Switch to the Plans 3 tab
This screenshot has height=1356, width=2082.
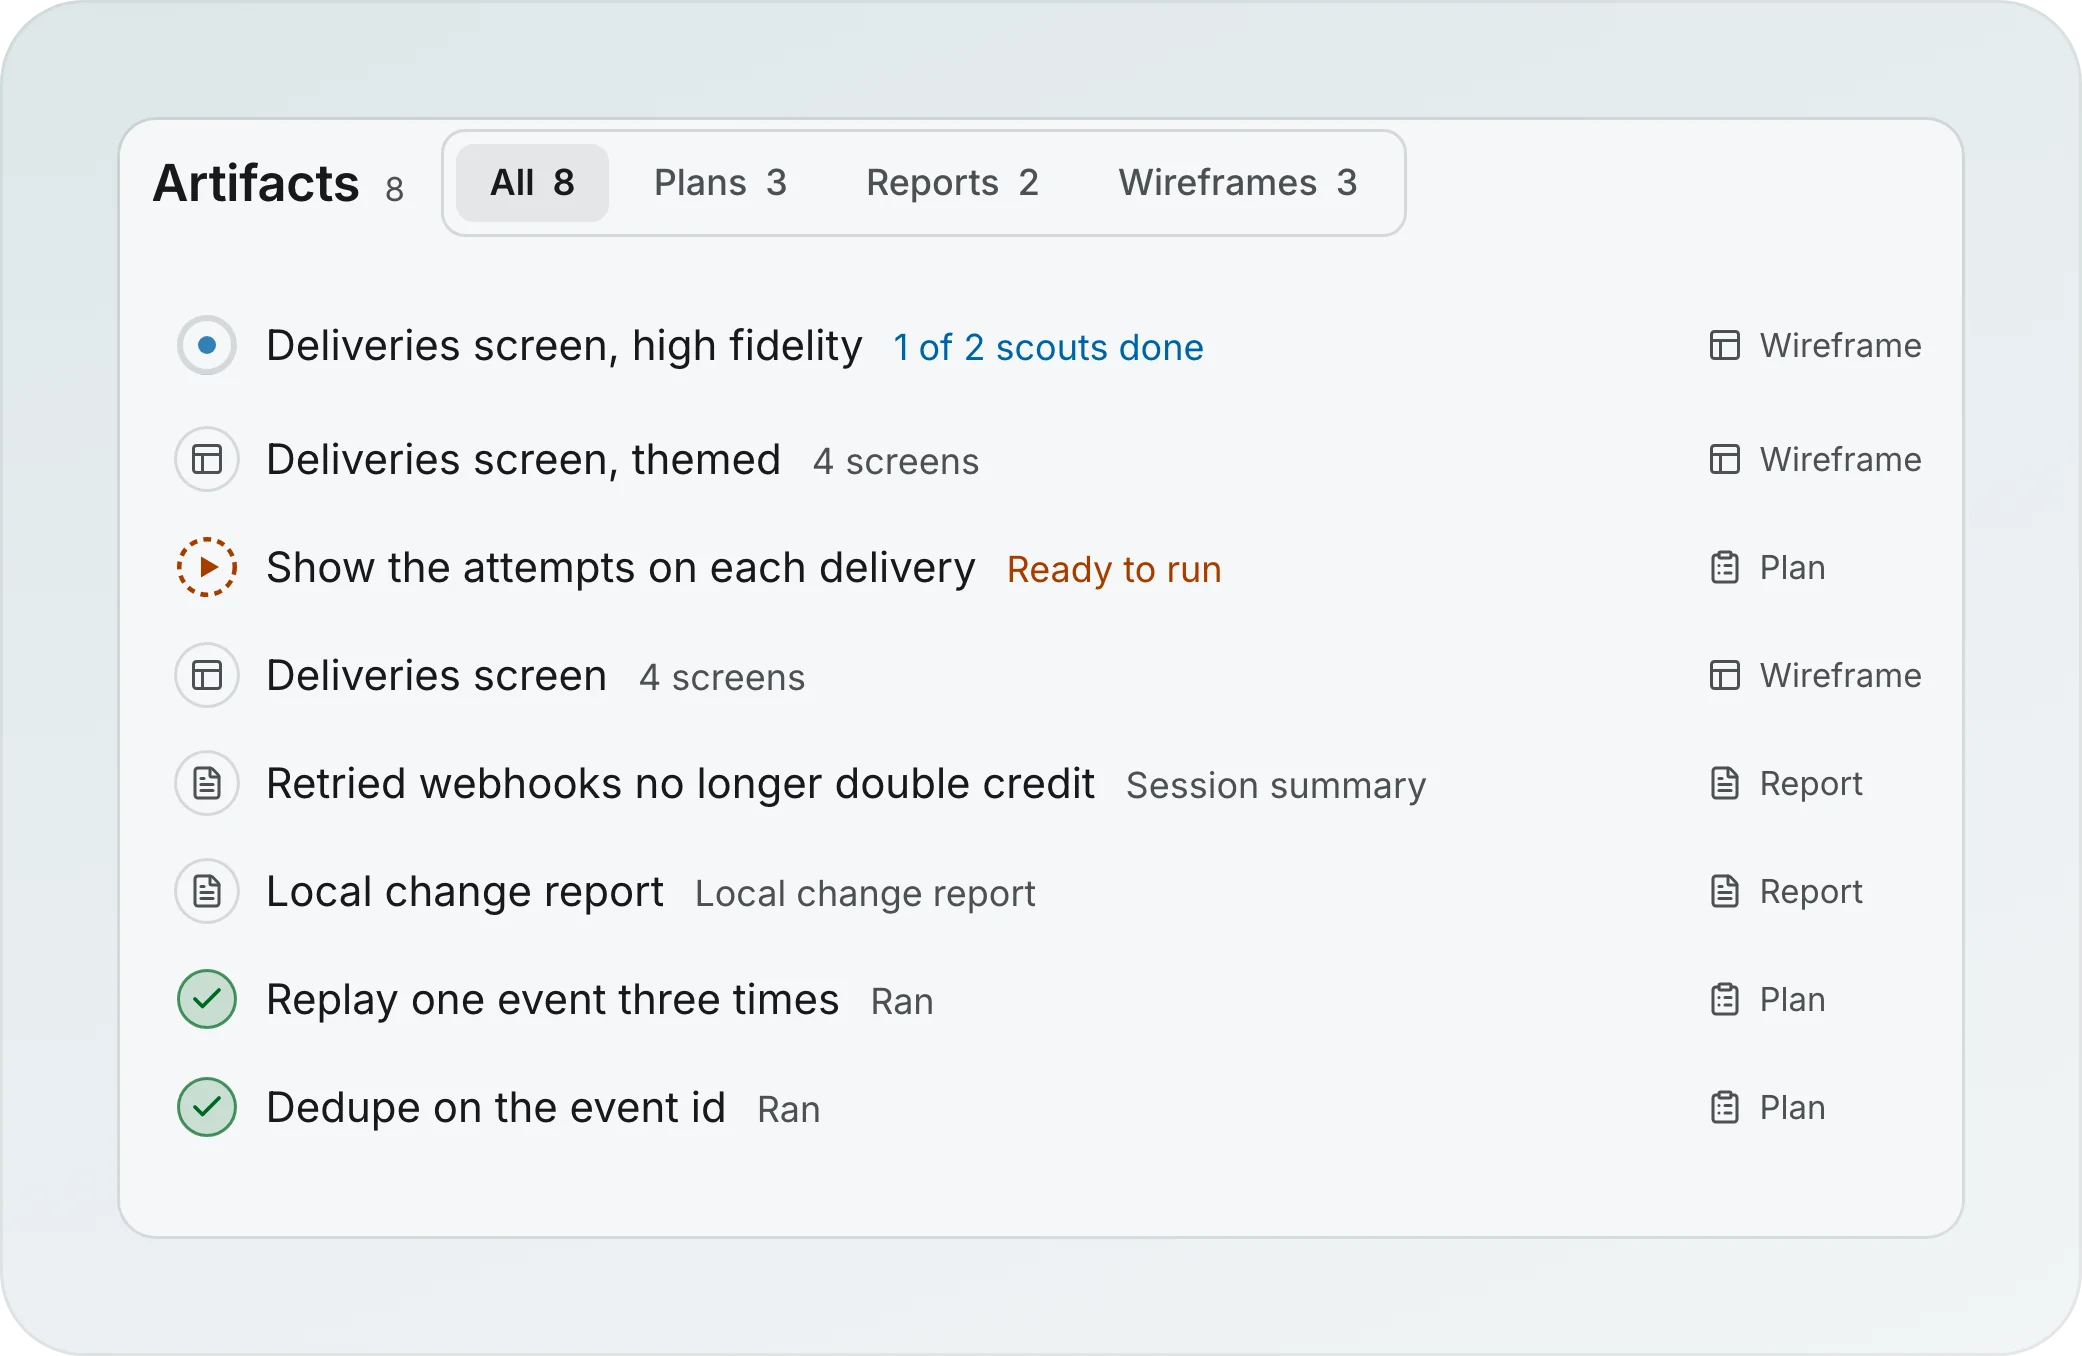coord(720,183)
